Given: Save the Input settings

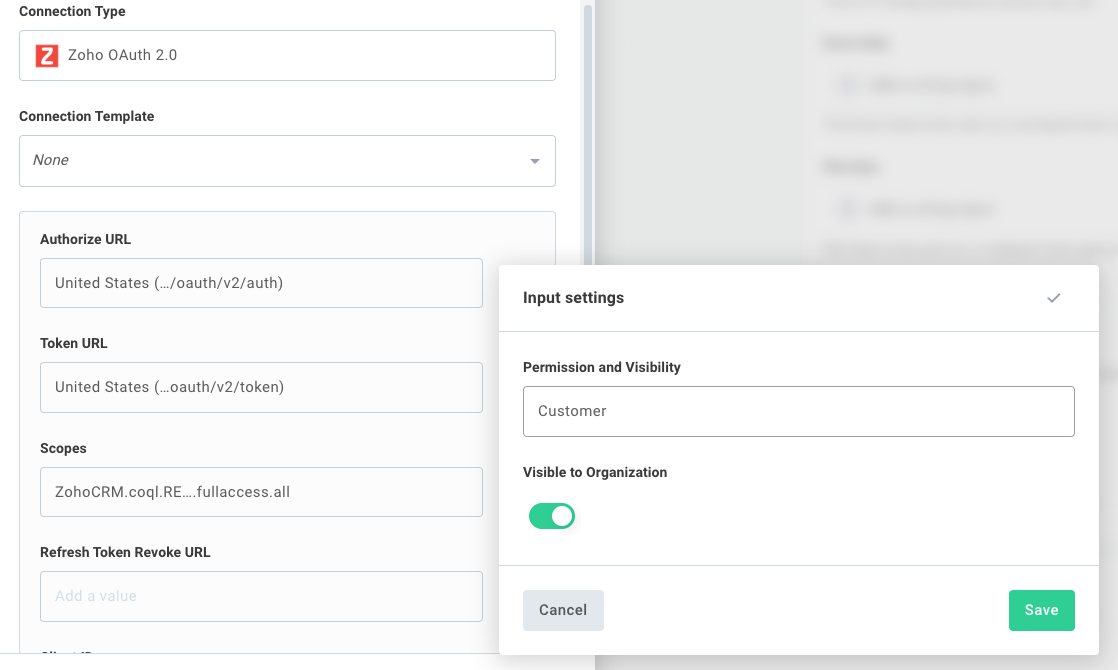Looking at the screenshot, I should (1041, 610).
